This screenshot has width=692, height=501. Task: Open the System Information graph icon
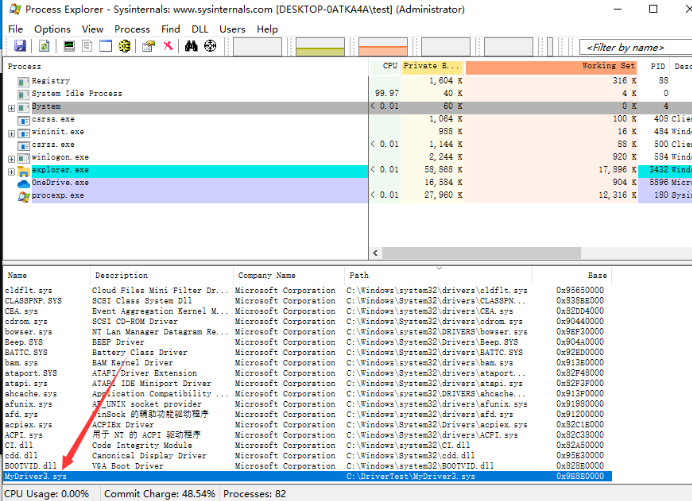pyautogui.click(x=69, y=46)
